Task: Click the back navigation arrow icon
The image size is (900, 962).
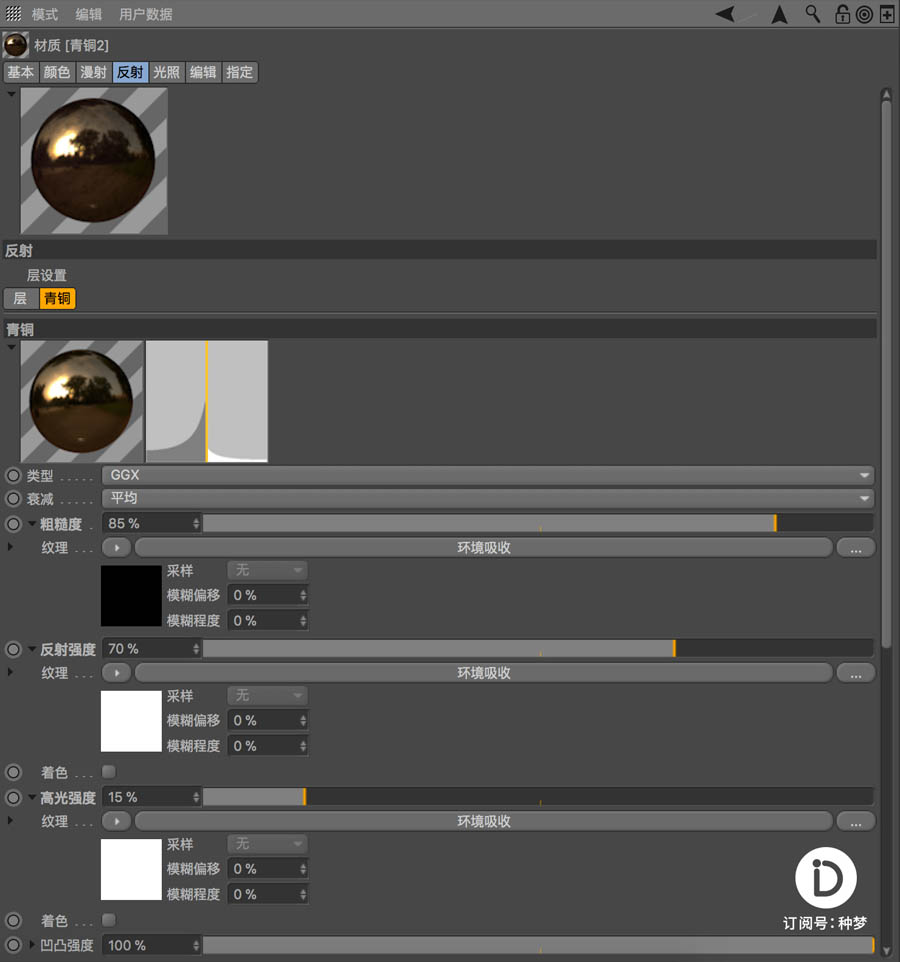Action: tap(724, 14)
